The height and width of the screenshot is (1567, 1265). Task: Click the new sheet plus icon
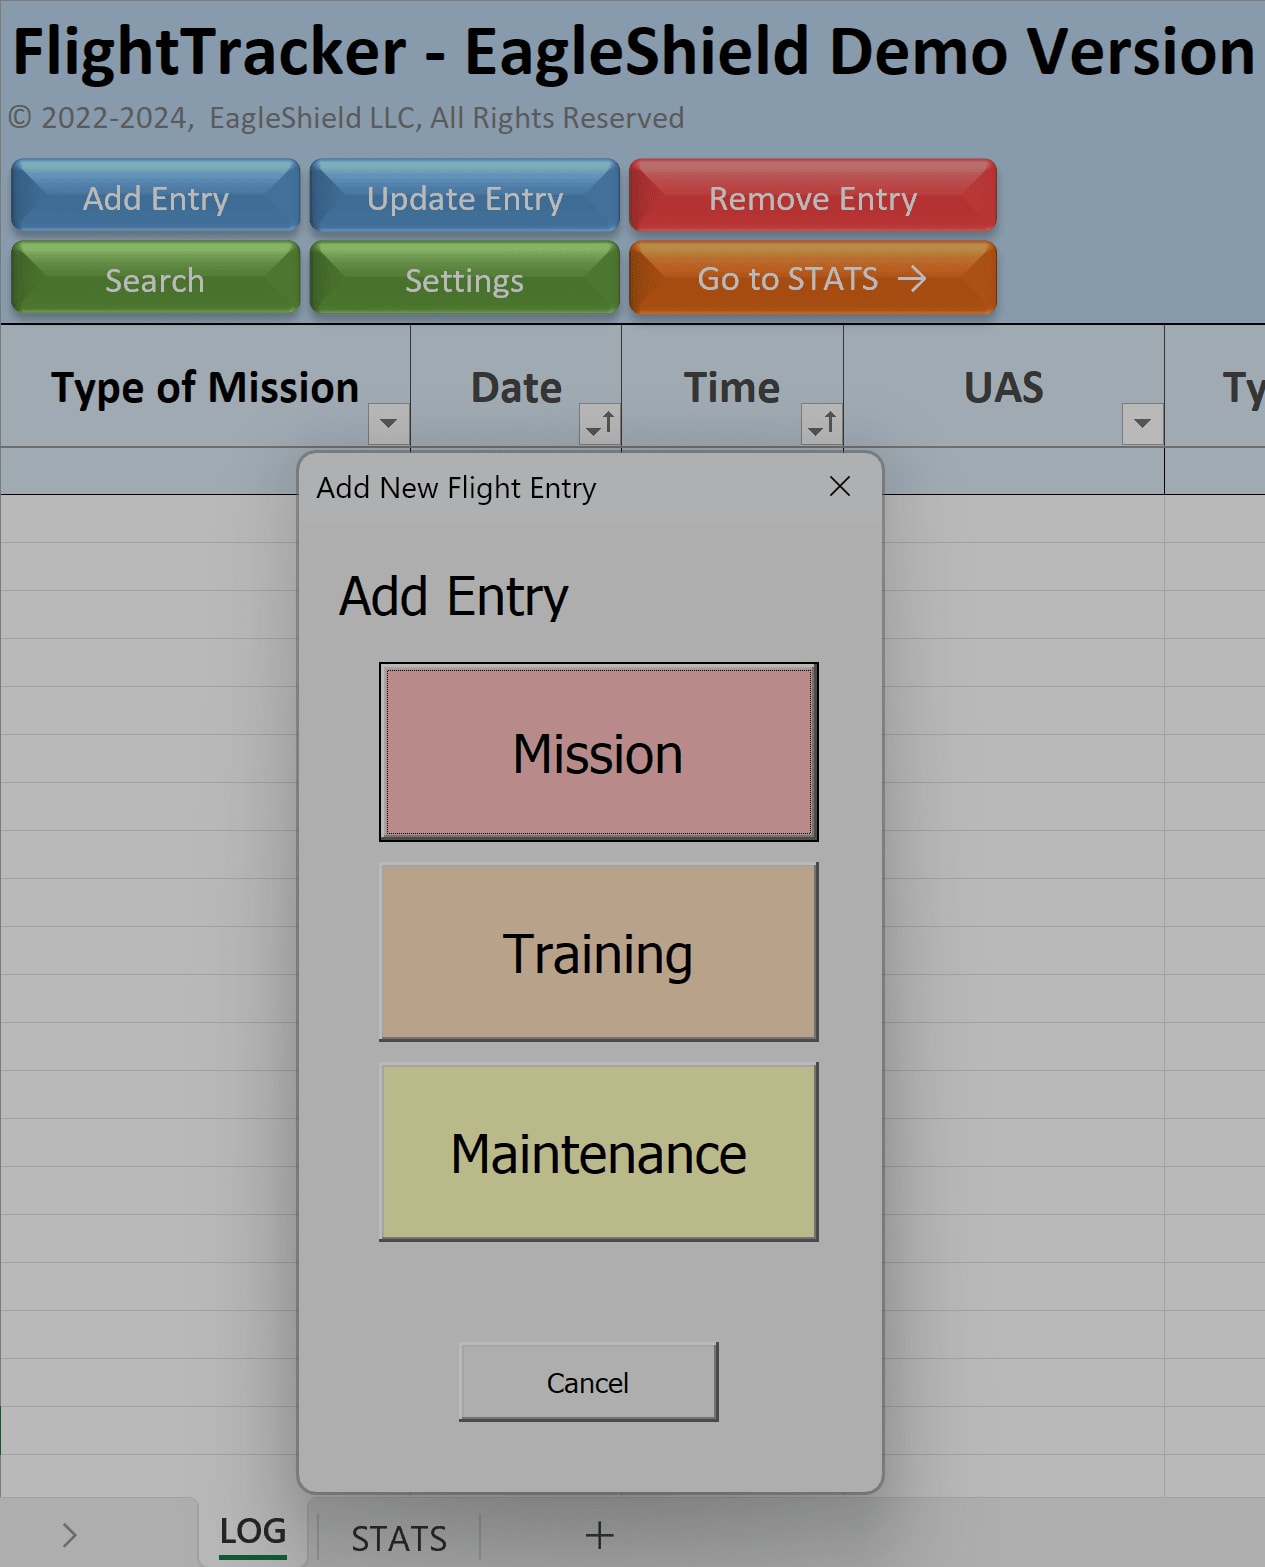tap(598, 1536)
